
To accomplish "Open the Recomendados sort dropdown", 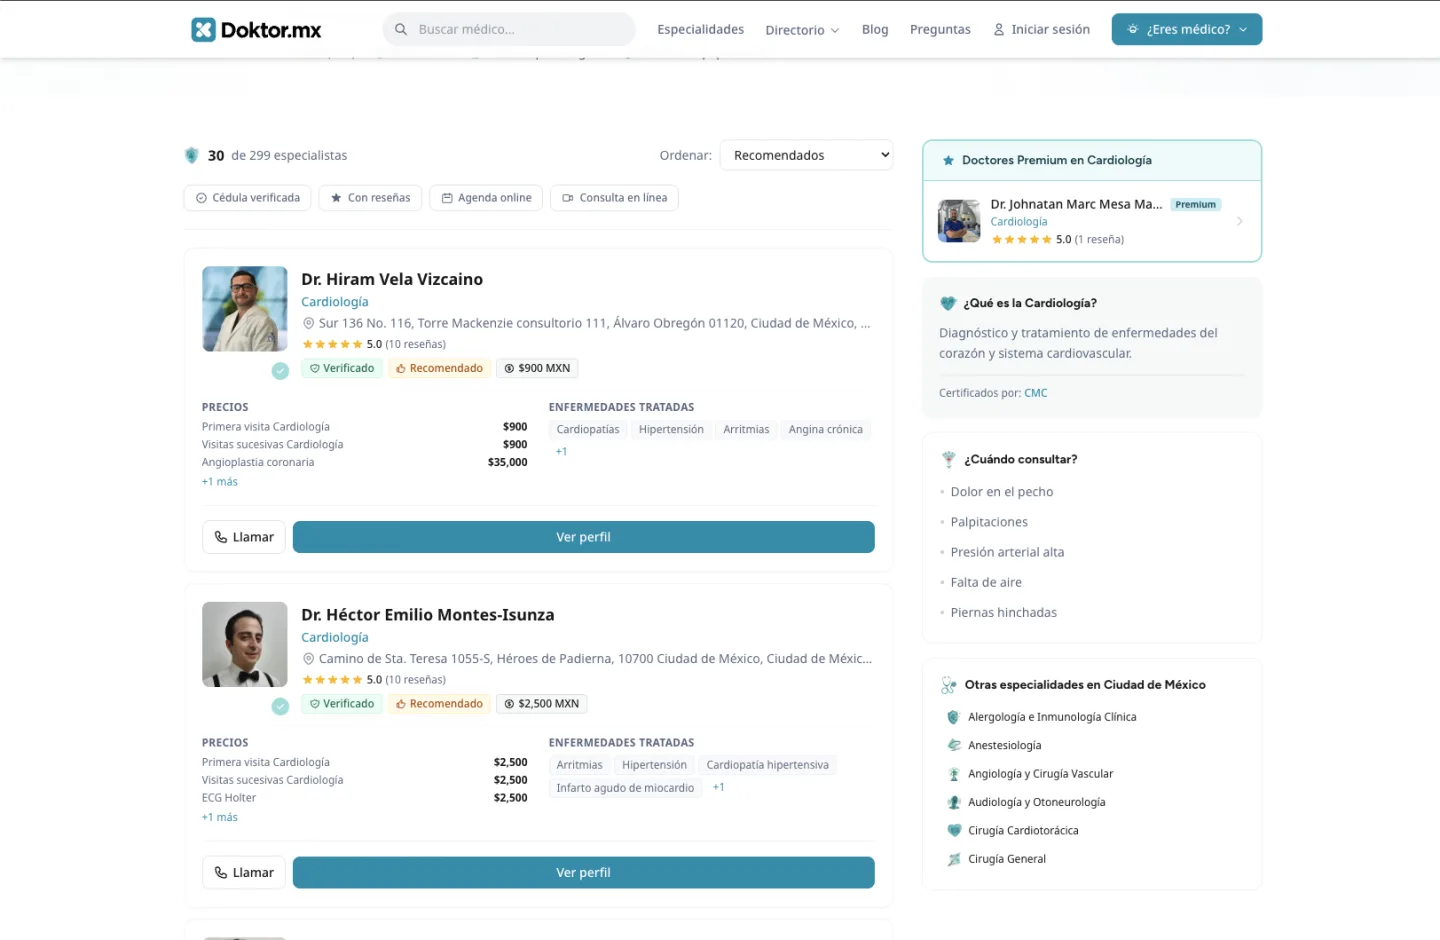I will tap(806, 155).
